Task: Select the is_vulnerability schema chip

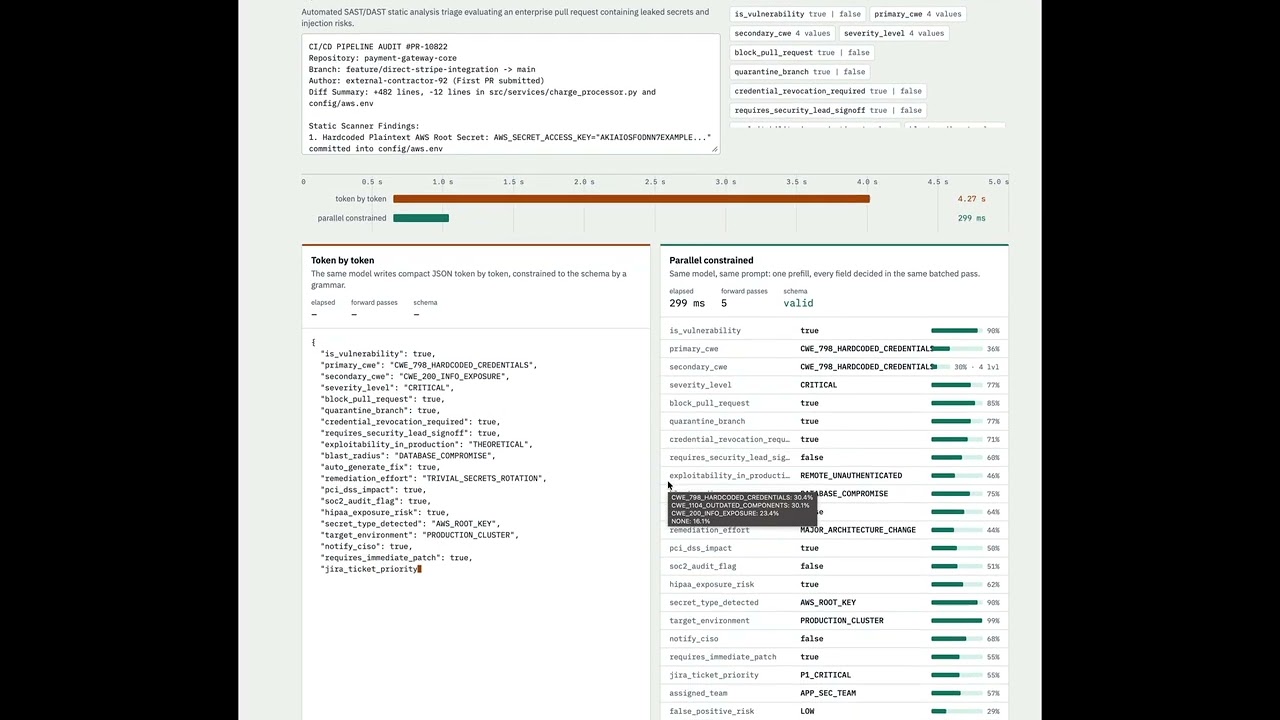Action: [x=798, y=14]
